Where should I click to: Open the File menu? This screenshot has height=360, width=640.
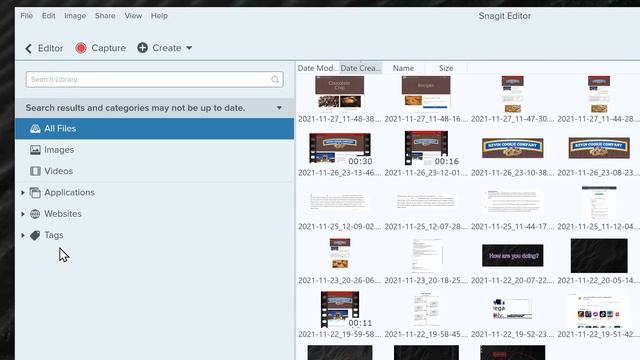point(27,16)
